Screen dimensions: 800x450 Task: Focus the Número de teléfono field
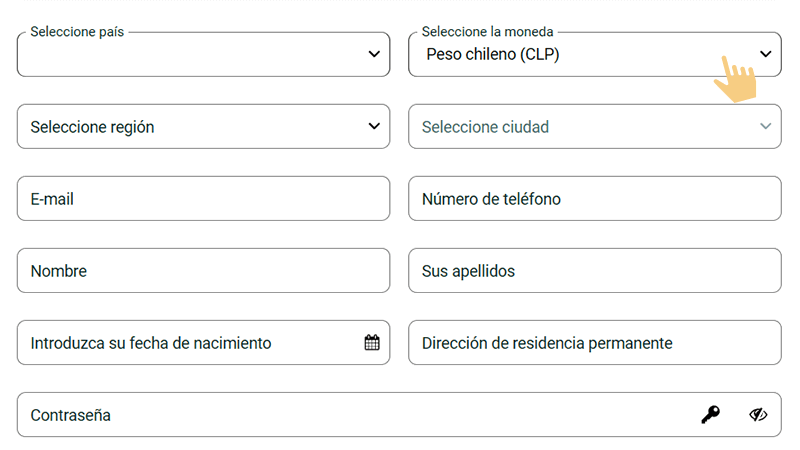tap(594, 199)
